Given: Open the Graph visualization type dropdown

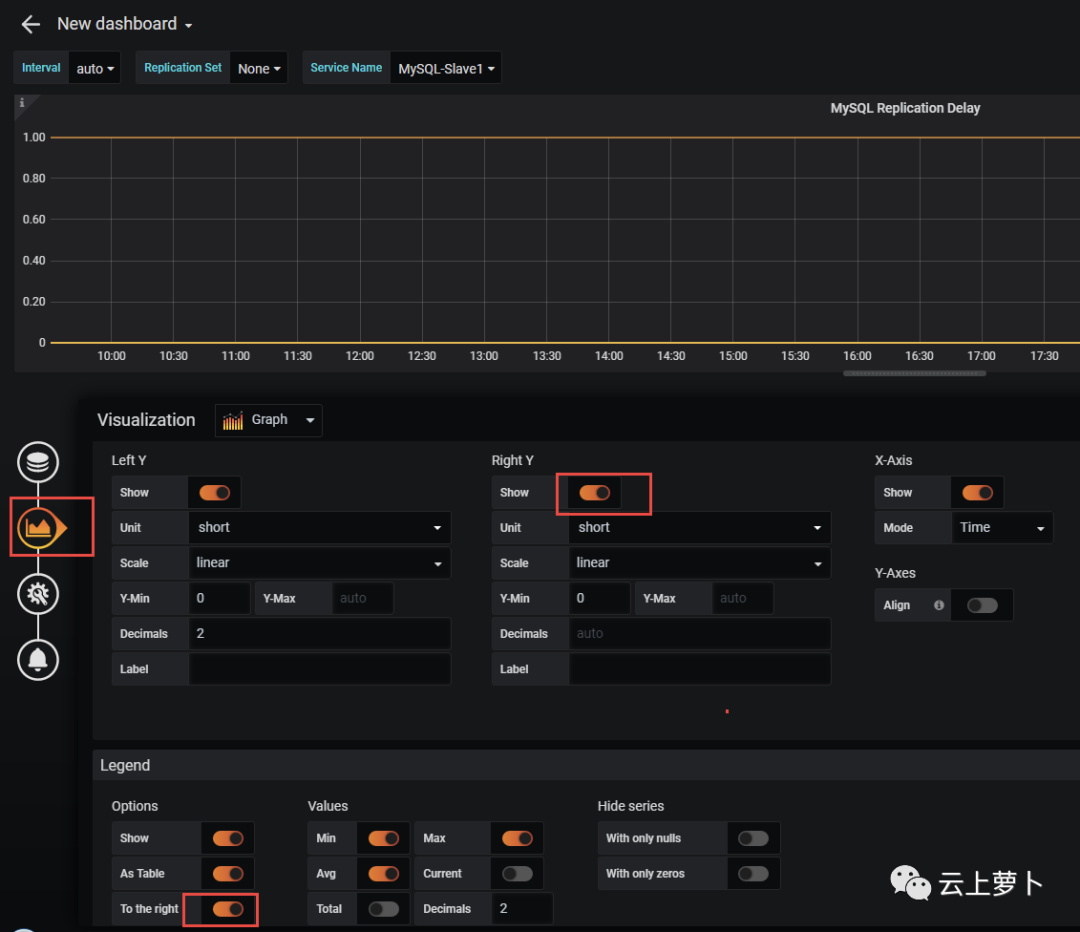Looking at the screenshot, I should (269, 420).
